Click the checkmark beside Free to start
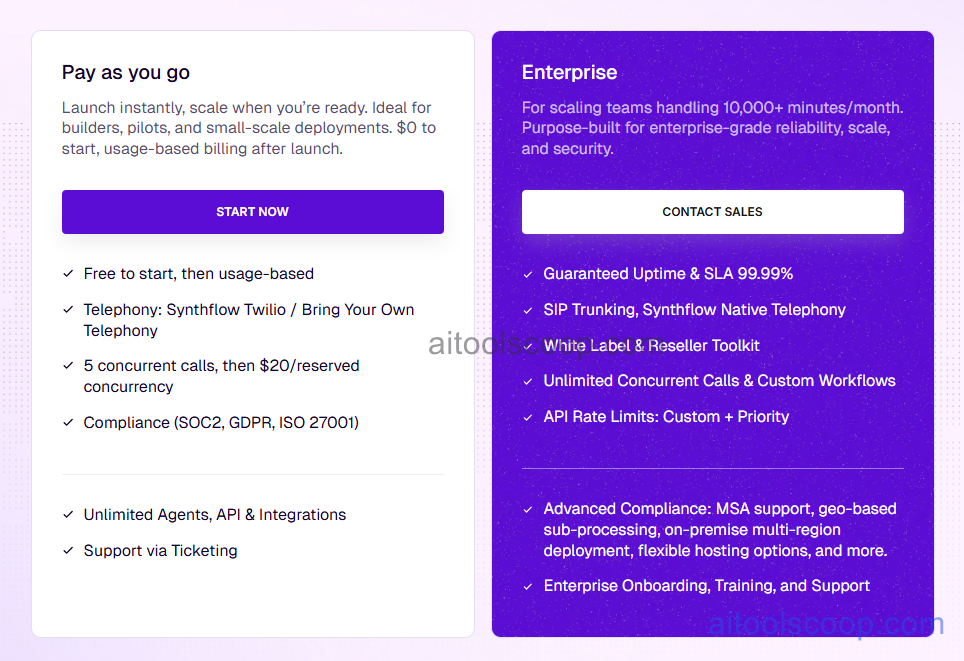 [x=68, y=273]
